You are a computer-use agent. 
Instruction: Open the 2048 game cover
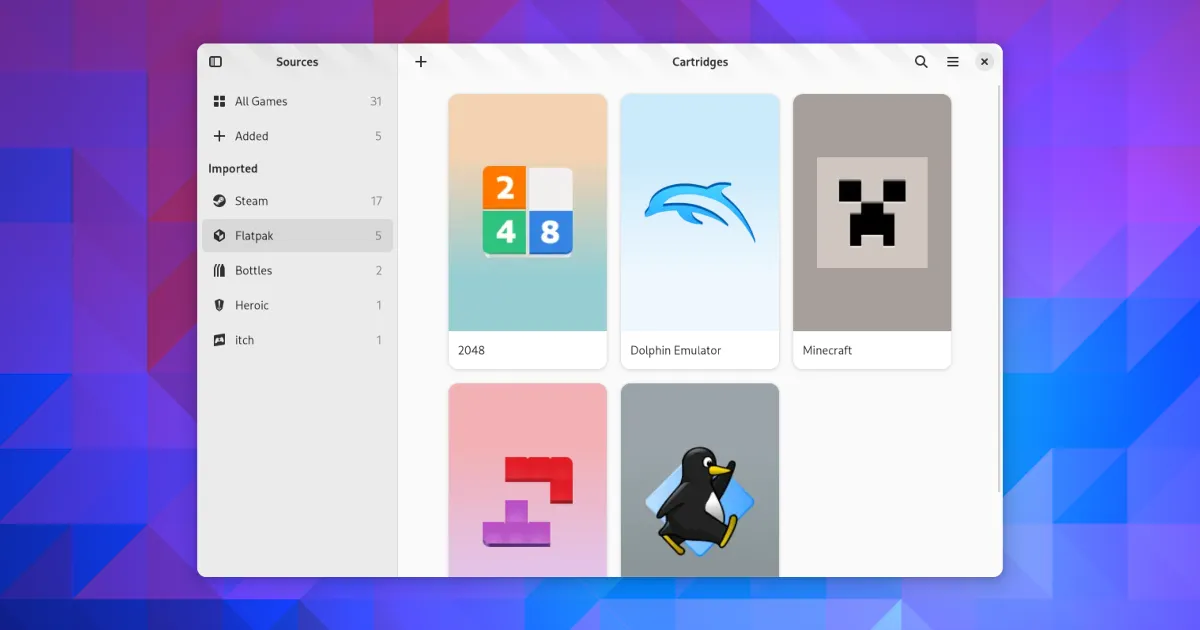[x=527, y=213]
